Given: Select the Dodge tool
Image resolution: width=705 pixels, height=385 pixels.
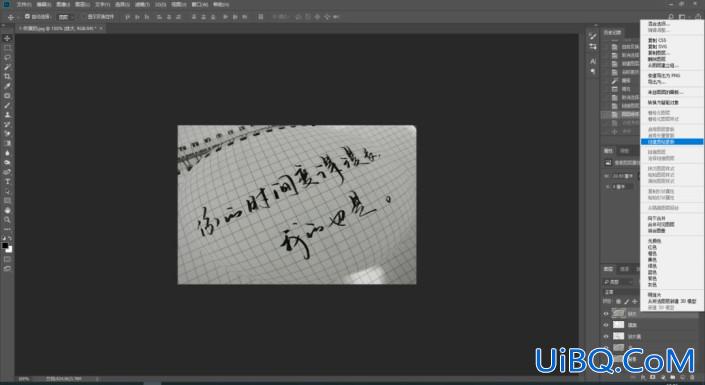Looking at the screenshot, I should pos(7,162).
